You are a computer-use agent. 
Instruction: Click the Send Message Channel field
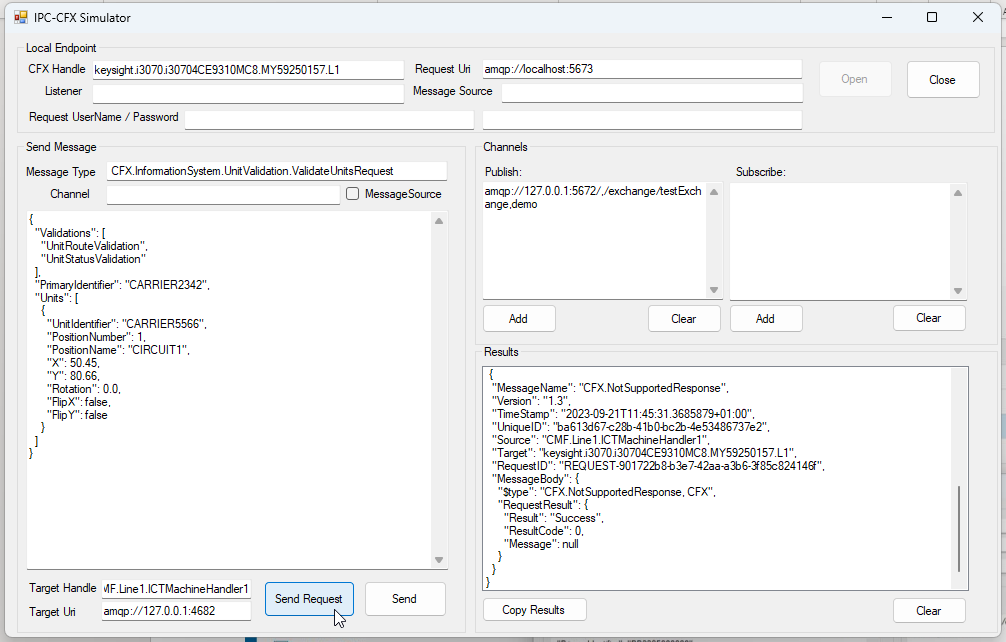click(223, 194)
